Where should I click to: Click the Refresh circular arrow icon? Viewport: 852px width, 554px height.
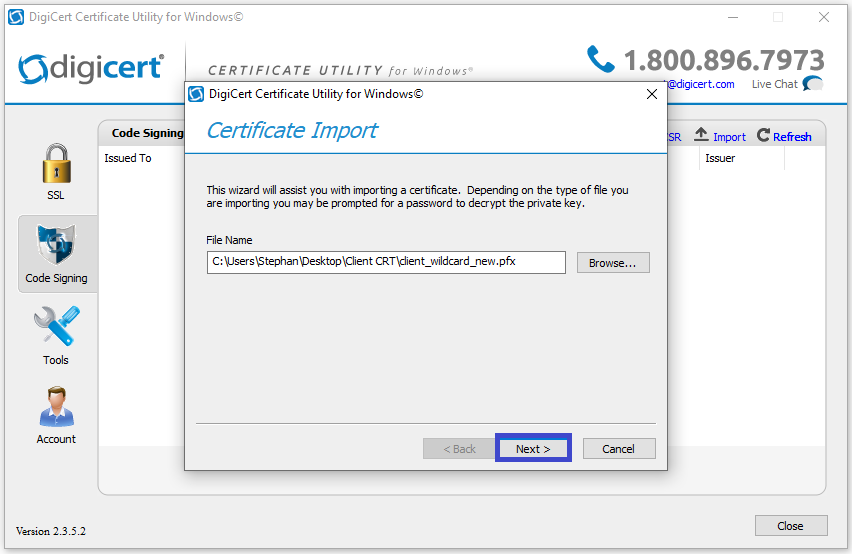tap(763, 135)
